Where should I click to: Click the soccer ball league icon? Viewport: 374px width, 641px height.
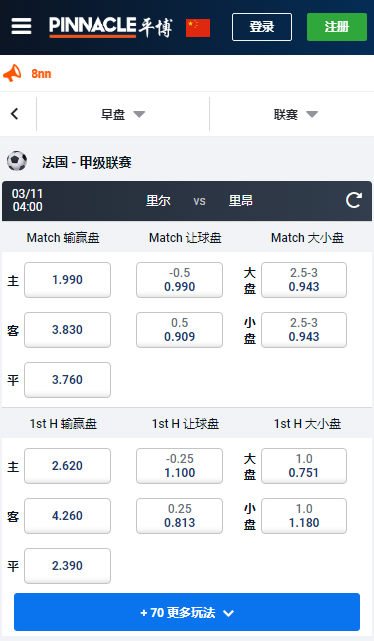[17, 161]
